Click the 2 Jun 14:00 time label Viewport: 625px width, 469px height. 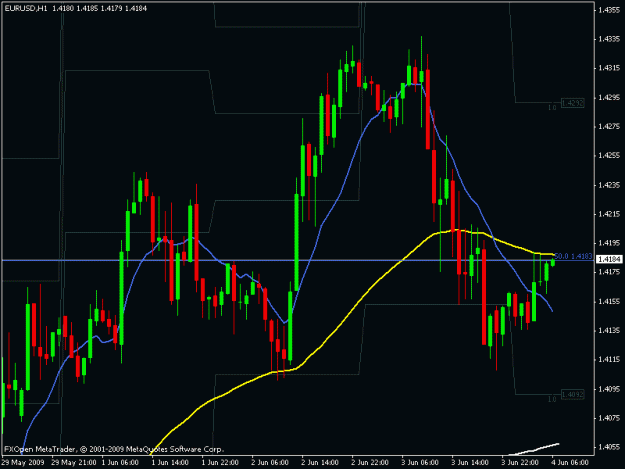coord(320,463)
